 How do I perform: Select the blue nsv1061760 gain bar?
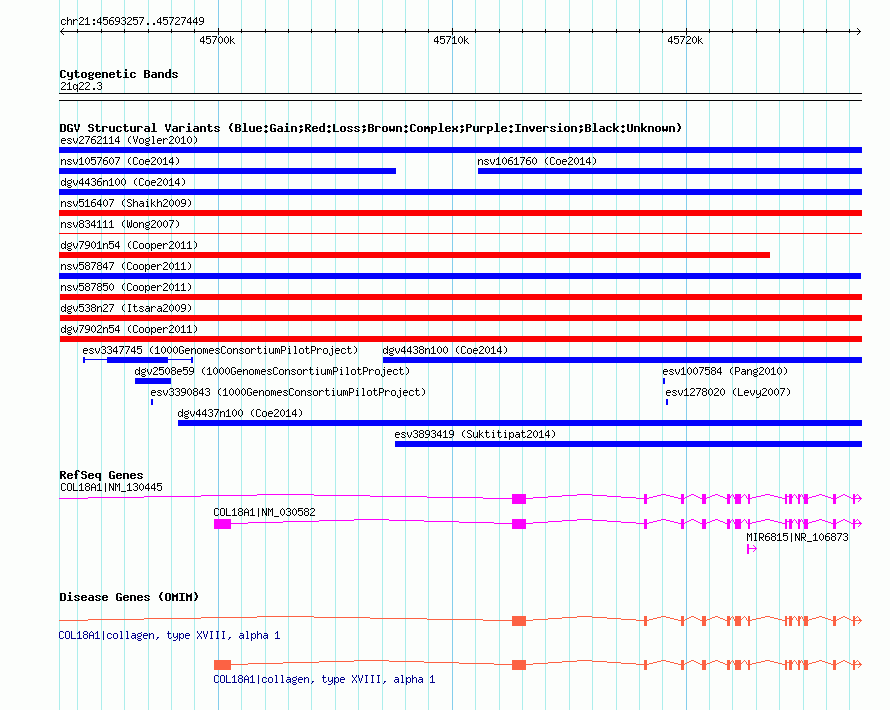[670, 171]
